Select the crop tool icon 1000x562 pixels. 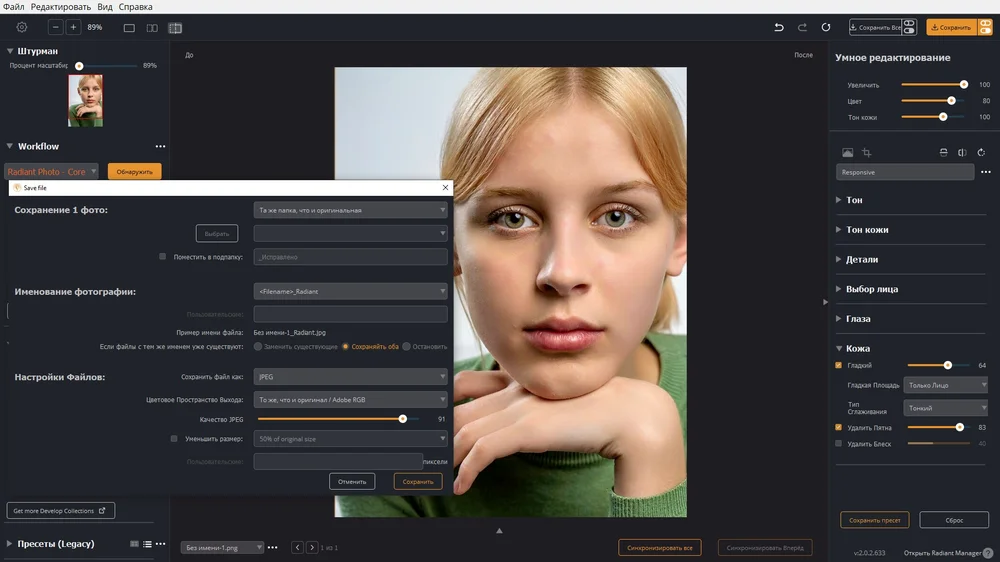tap(866, 152)
